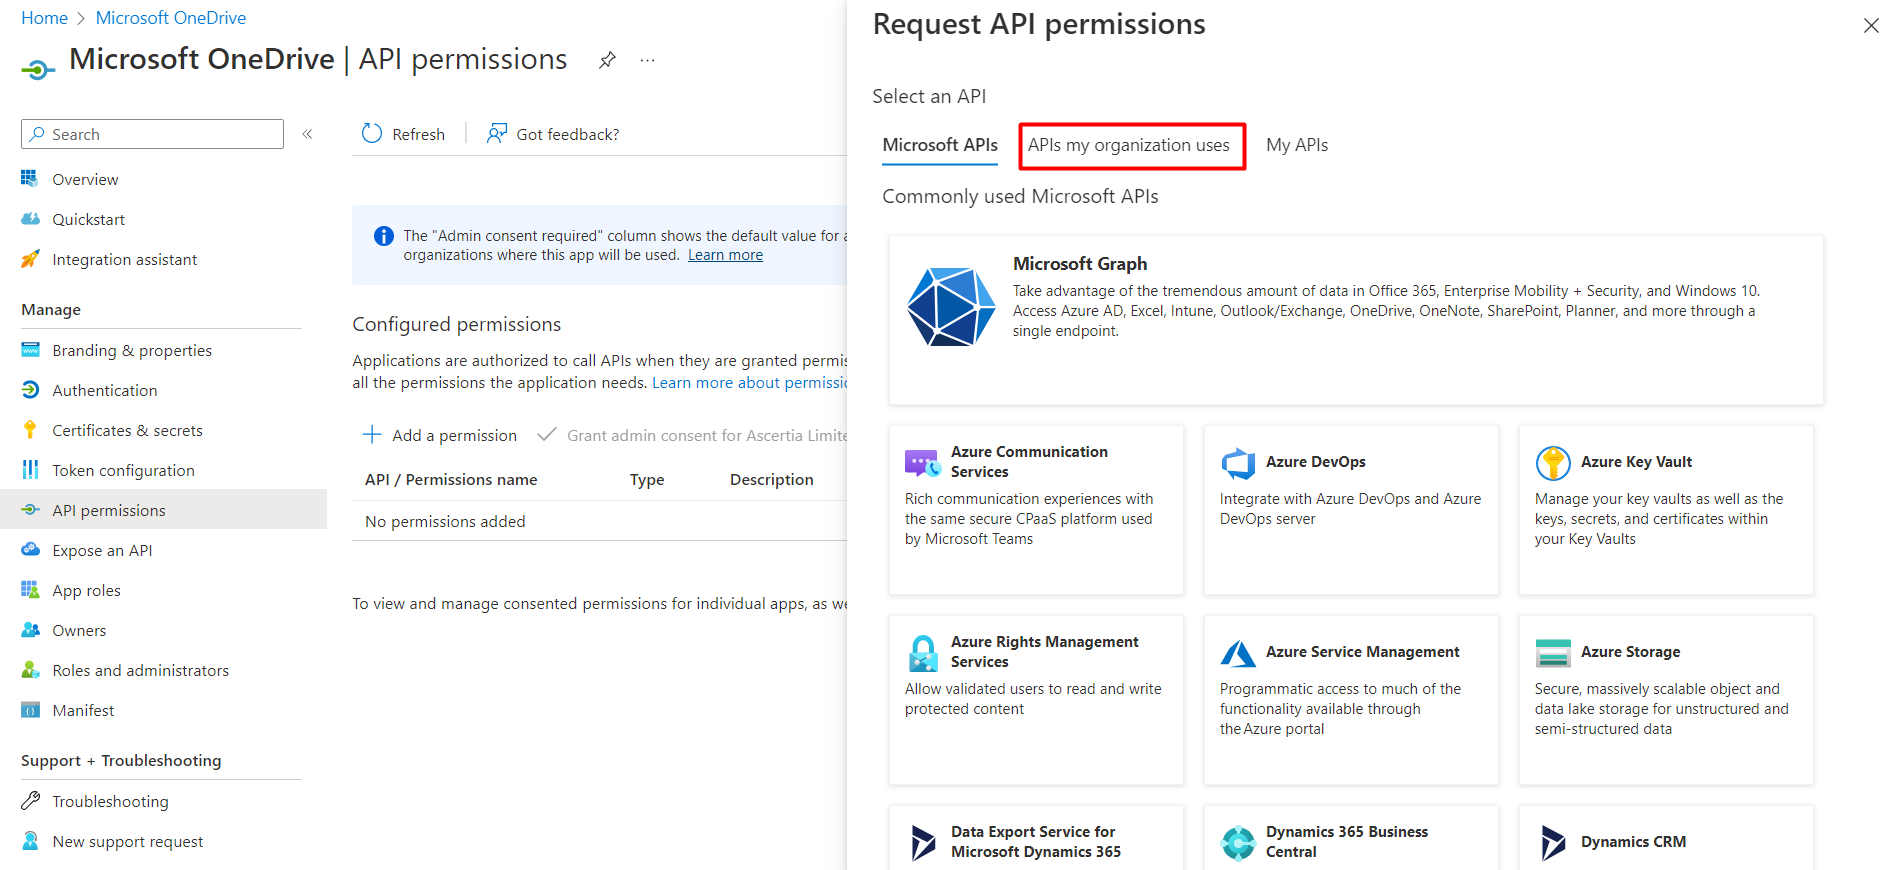Image resolution: width=1887 pixels, height=870 pixels.
Task: Click Grant admin consent for Ascertia button
Action: click(x=692, y=435)
